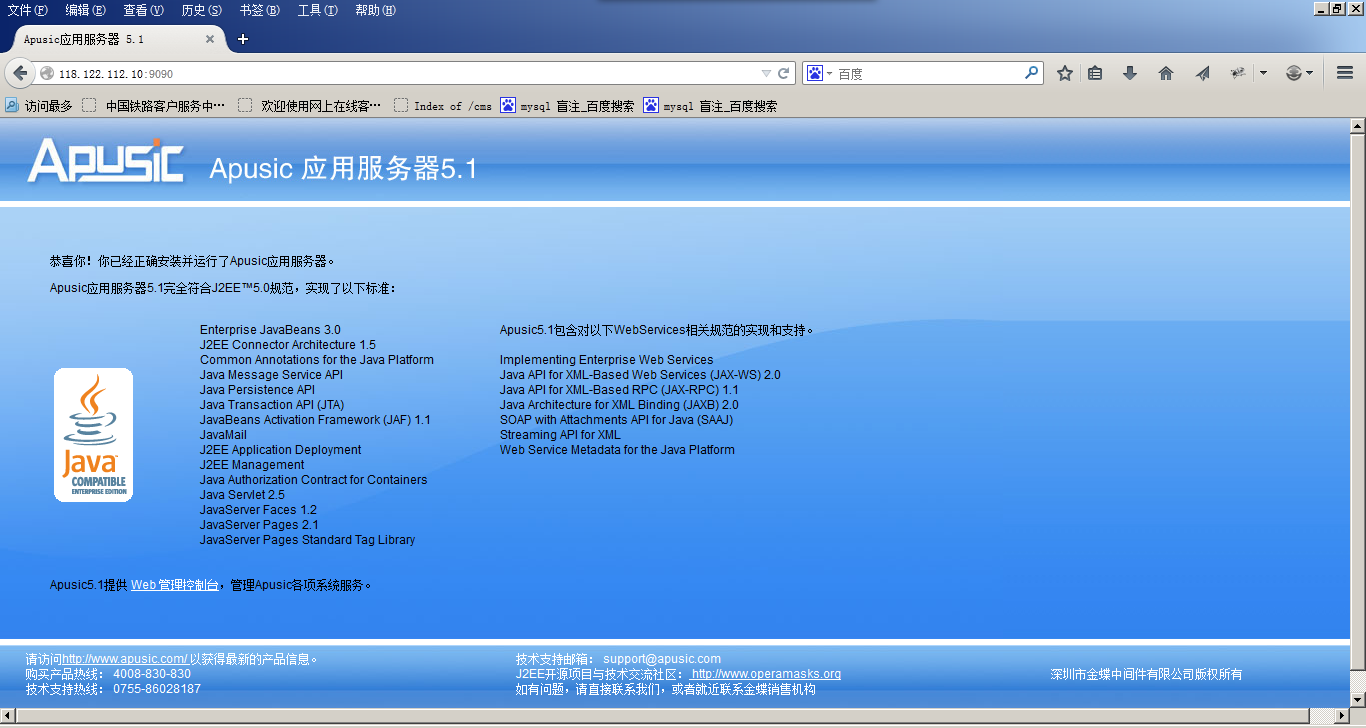Viewport: 1366px width, 728px height.
Task: Click horizontal scrollbar right arrow
Action: click(x=1340, y=716)
